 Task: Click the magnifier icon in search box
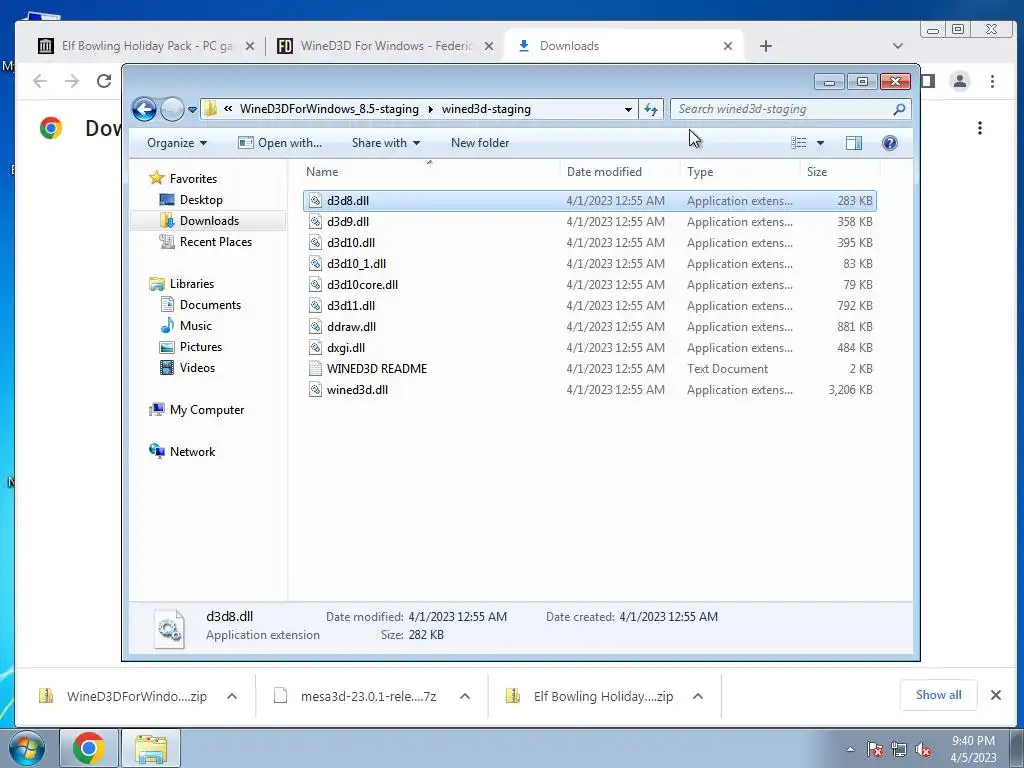pyautogui.click(x=899, y=109)
